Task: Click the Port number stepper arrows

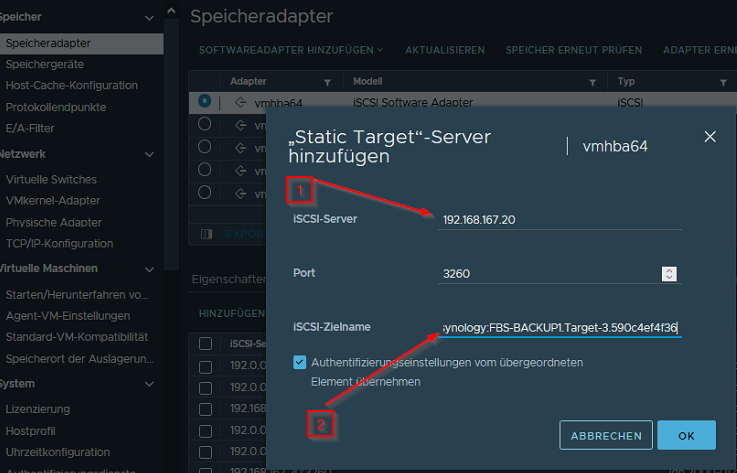Action: 669,273
